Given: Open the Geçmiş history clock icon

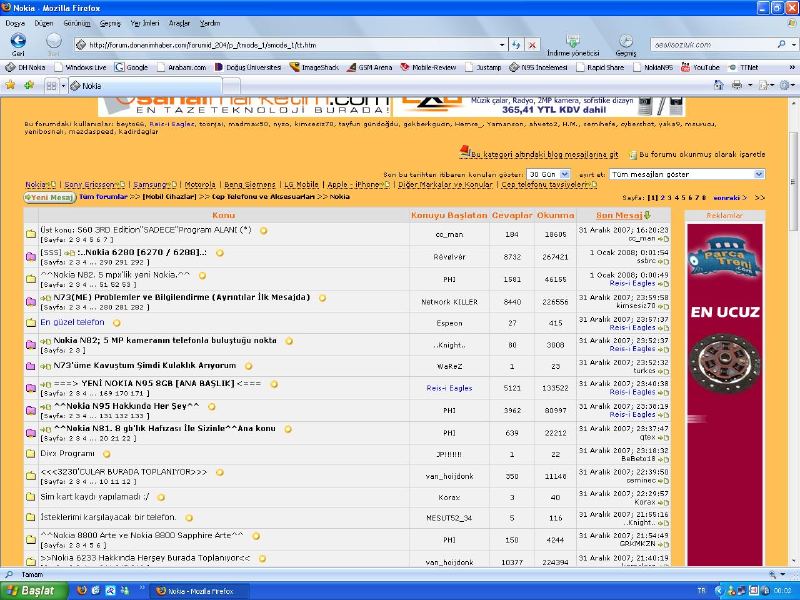Looking at the screenshot, I should pos(626,45).
